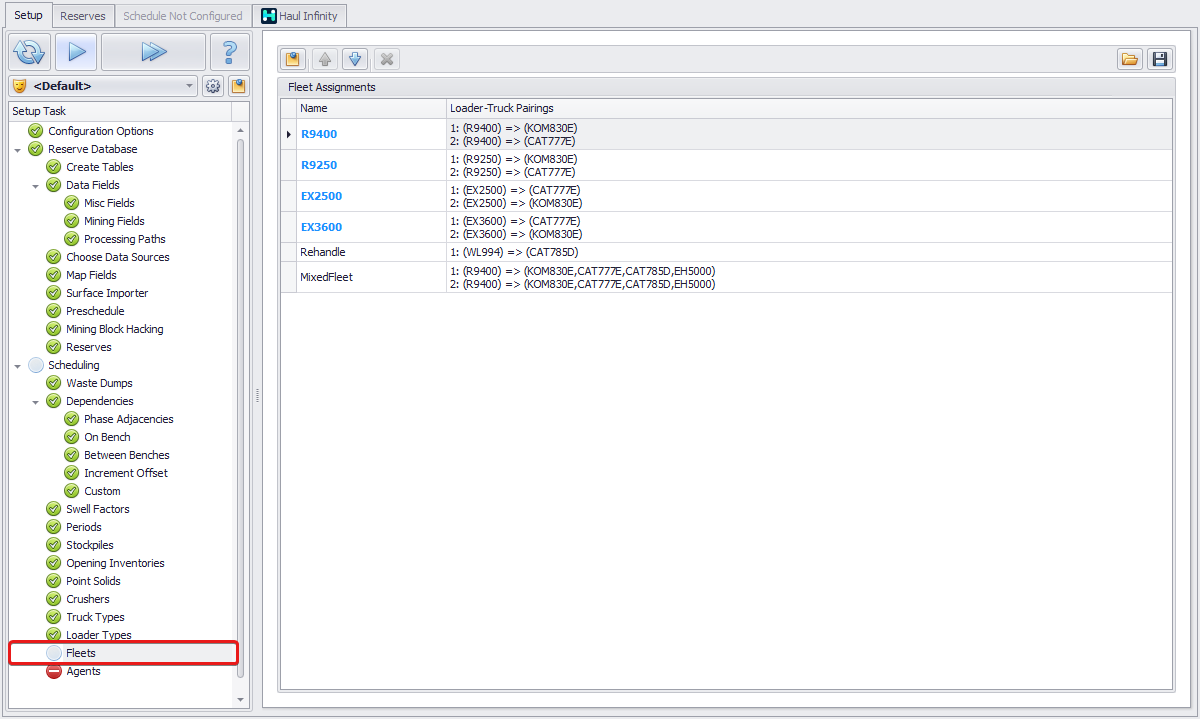Open the Mining Block Hacking task
The height and width of the screenshot is (719, 1200).
(x=115, y=329)
